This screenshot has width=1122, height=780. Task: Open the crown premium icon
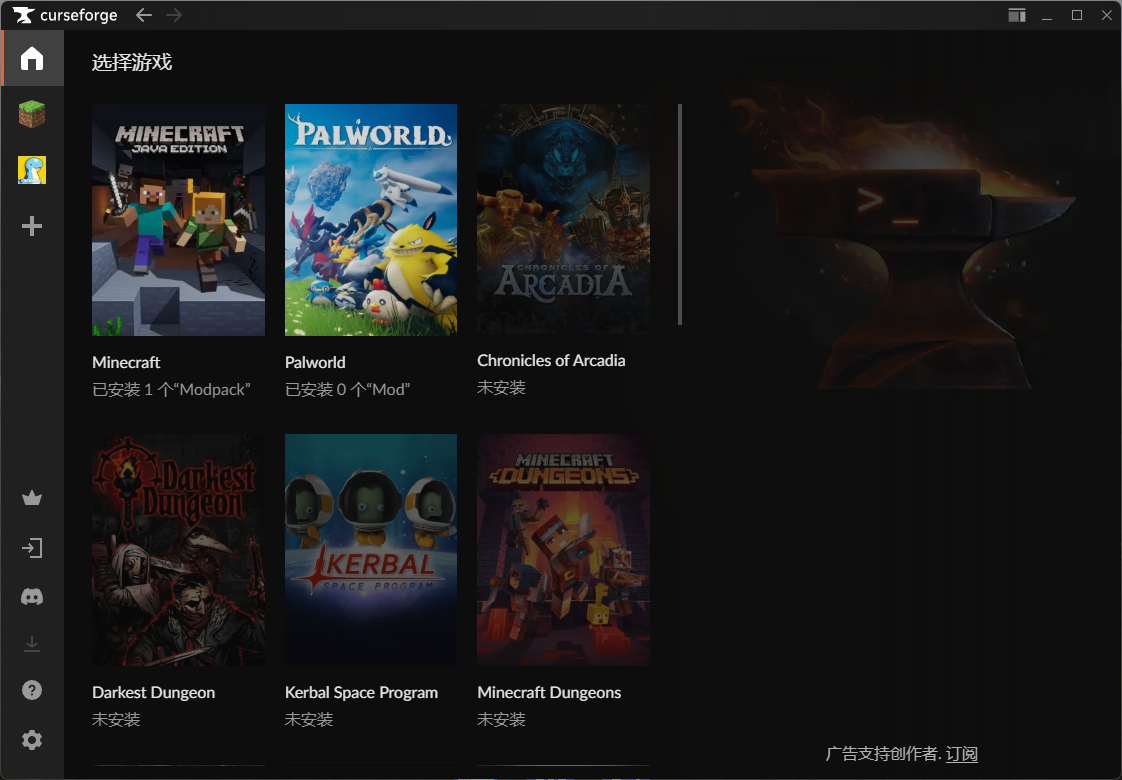[x=32, y=498]
